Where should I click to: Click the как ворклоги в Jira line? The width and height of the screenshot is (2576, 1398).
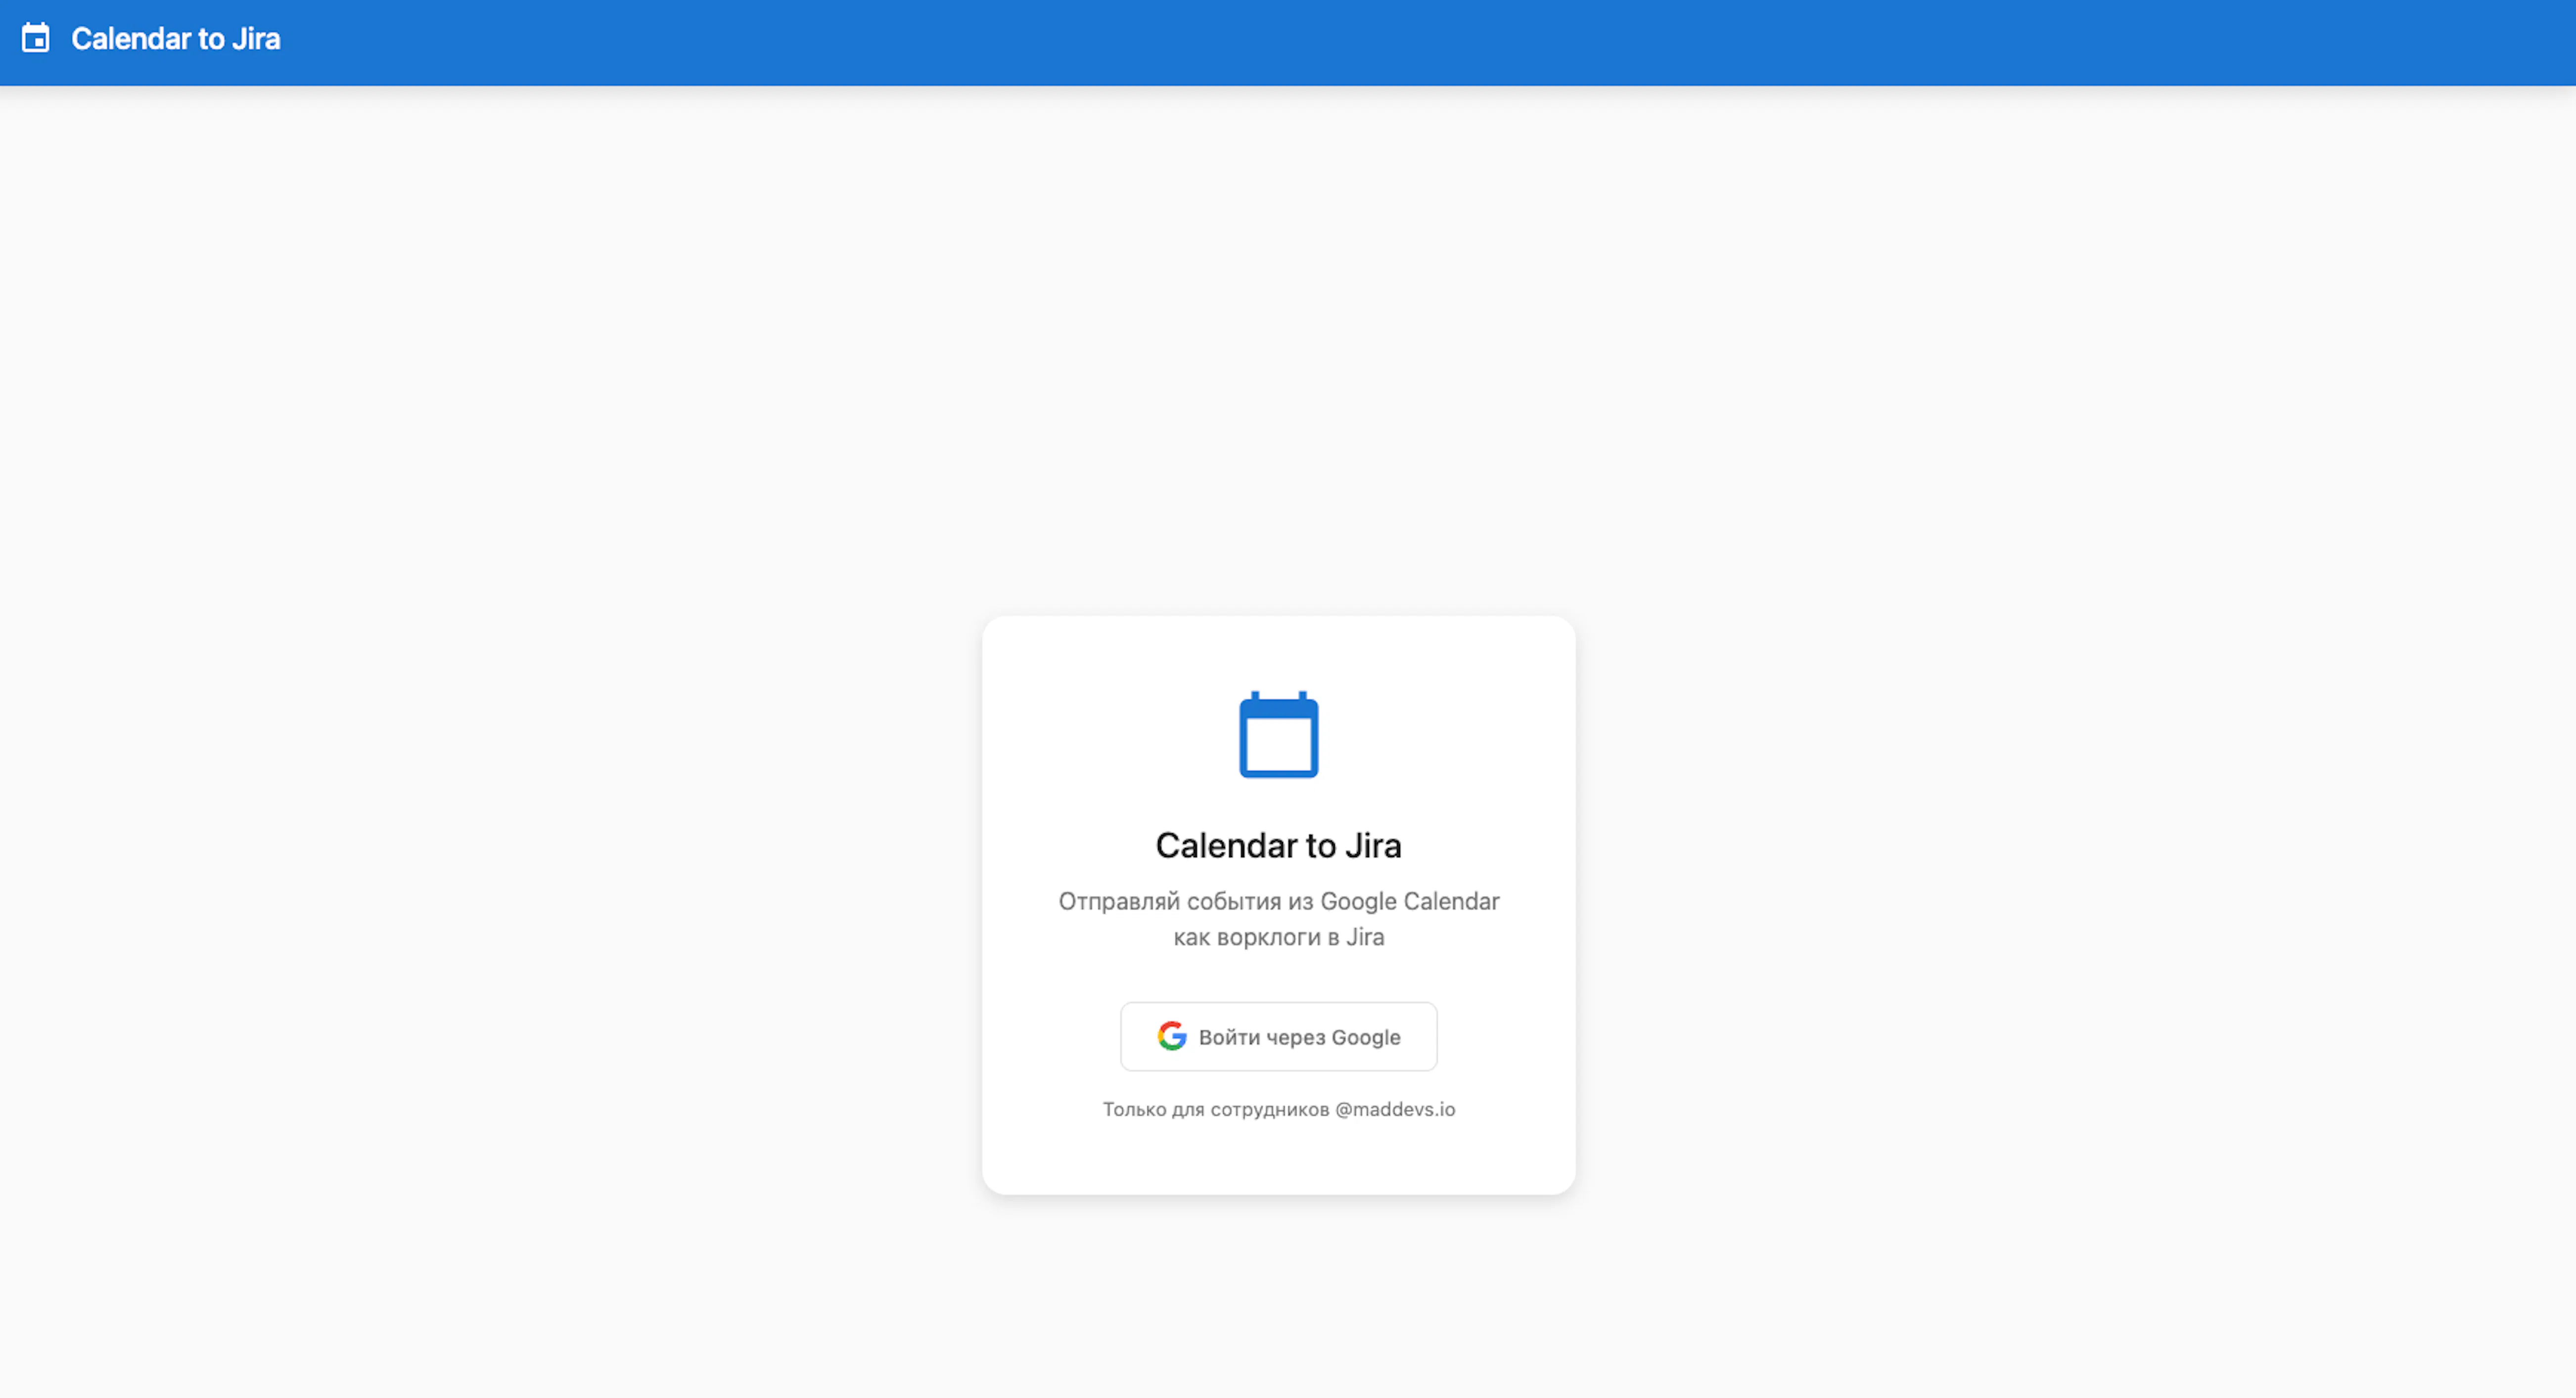point(1278,937)
